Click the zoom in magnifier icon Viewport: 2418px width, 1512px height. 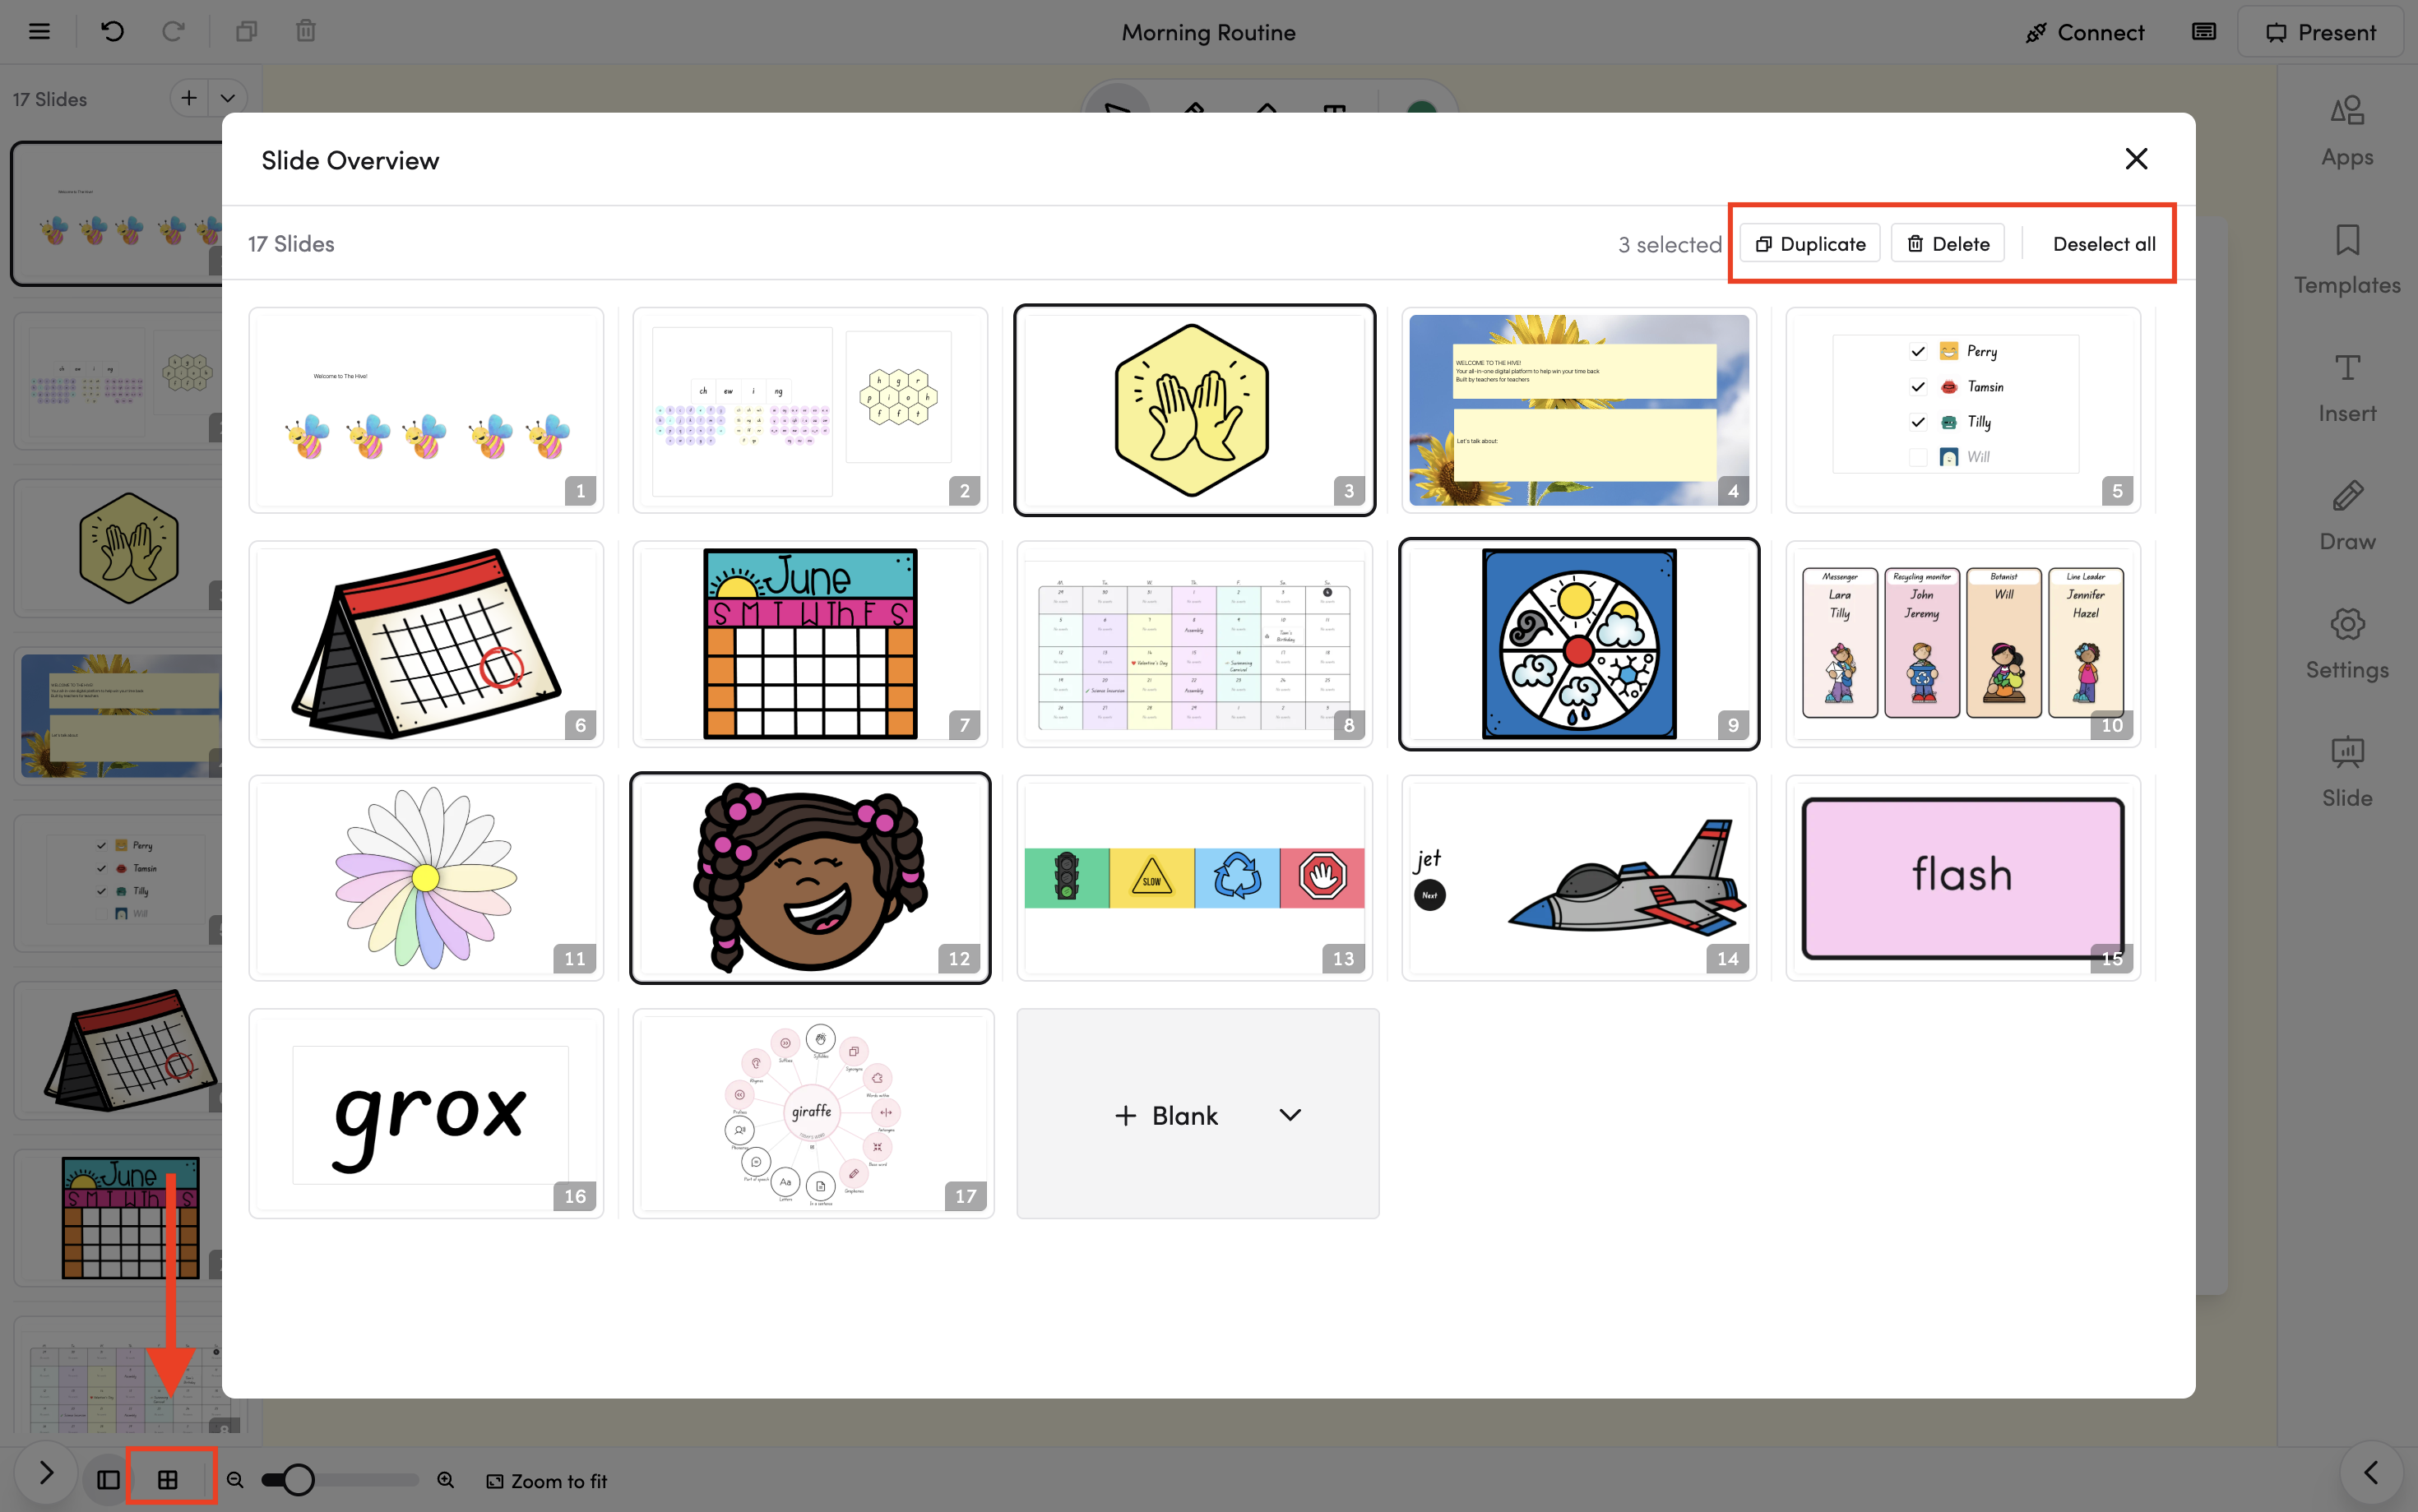(446, 1479)
